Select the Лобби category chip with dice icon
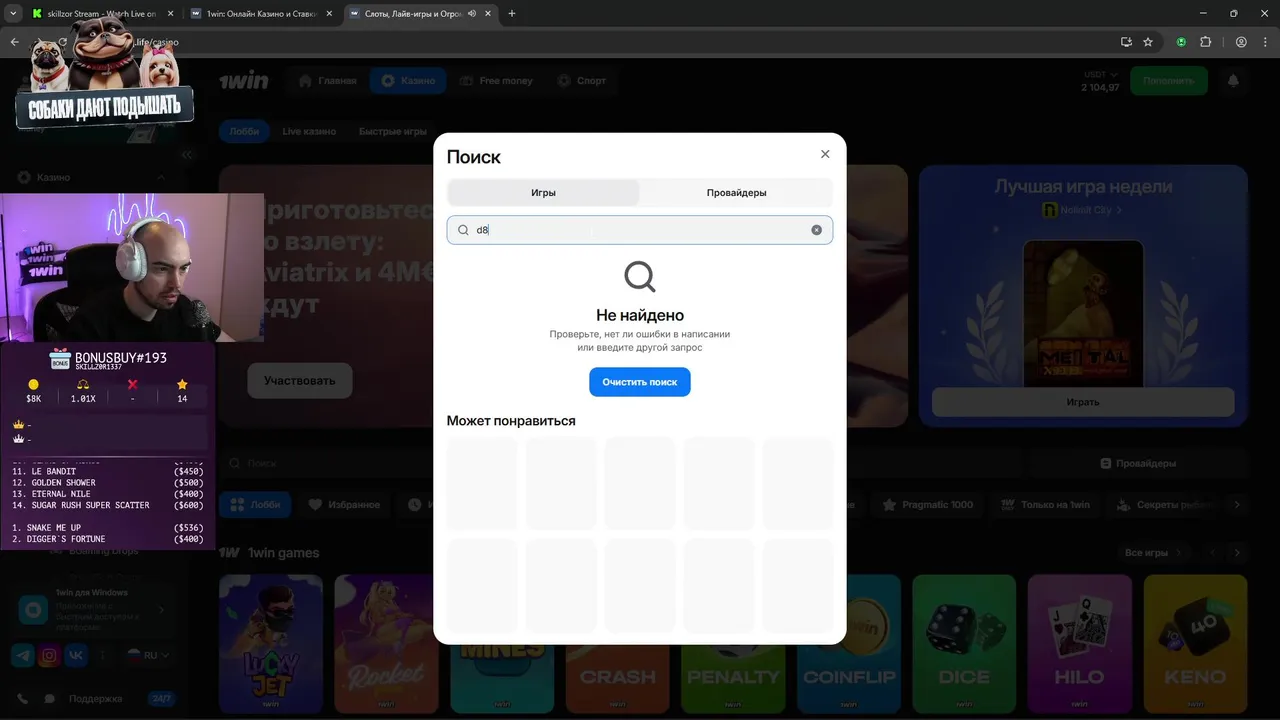The image size is (1280, 720). tap(255, 505)
